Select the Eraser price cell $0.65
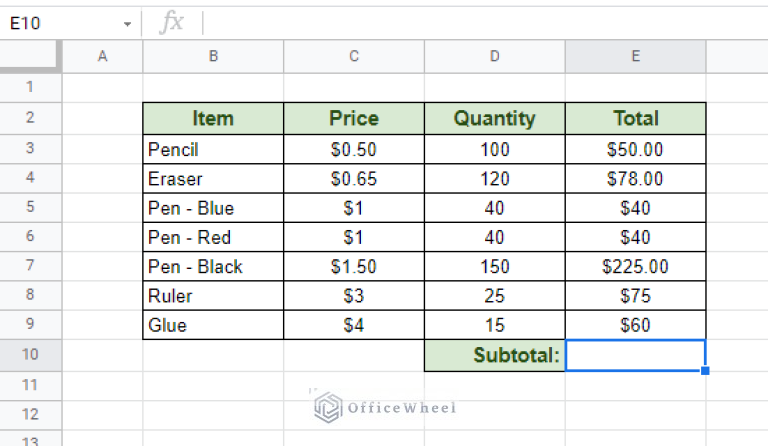 354,179
